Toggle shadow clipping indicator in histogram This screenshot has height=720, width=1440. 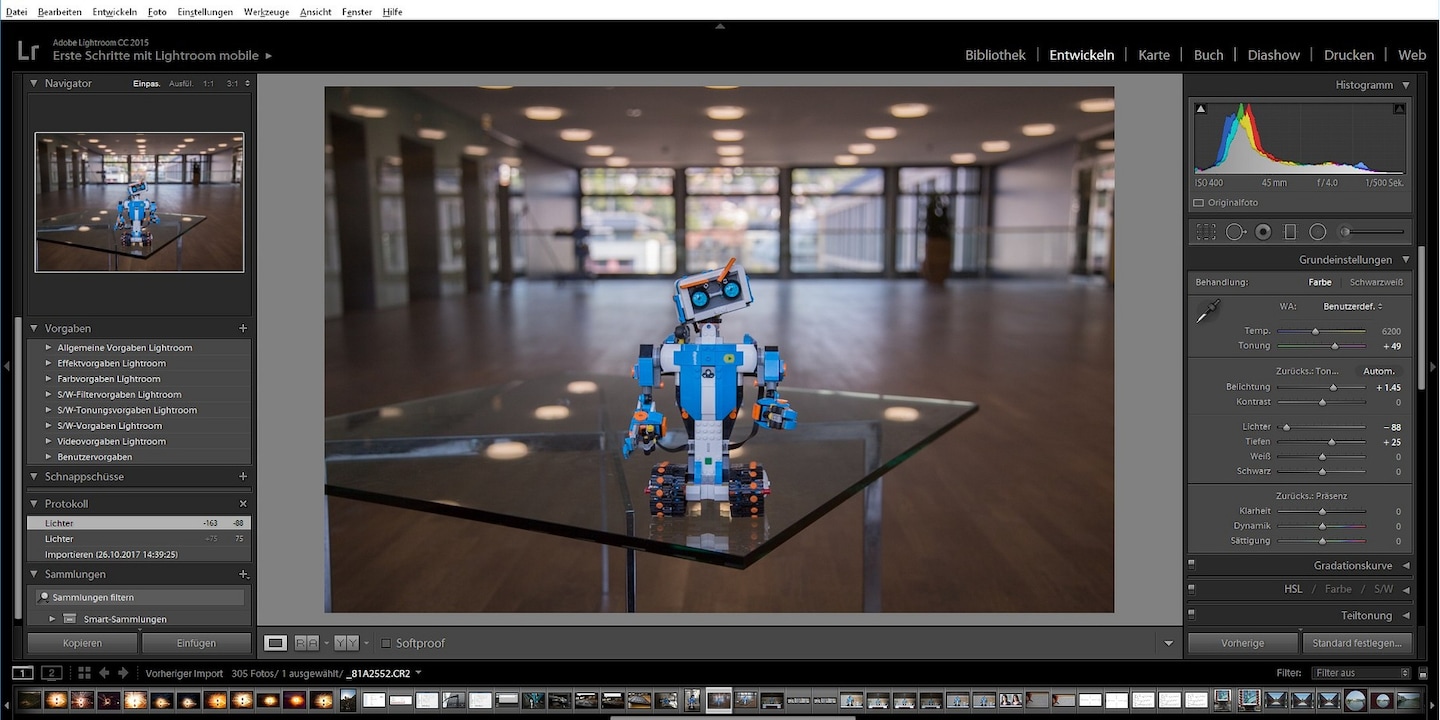click(x=1201, y=108)
